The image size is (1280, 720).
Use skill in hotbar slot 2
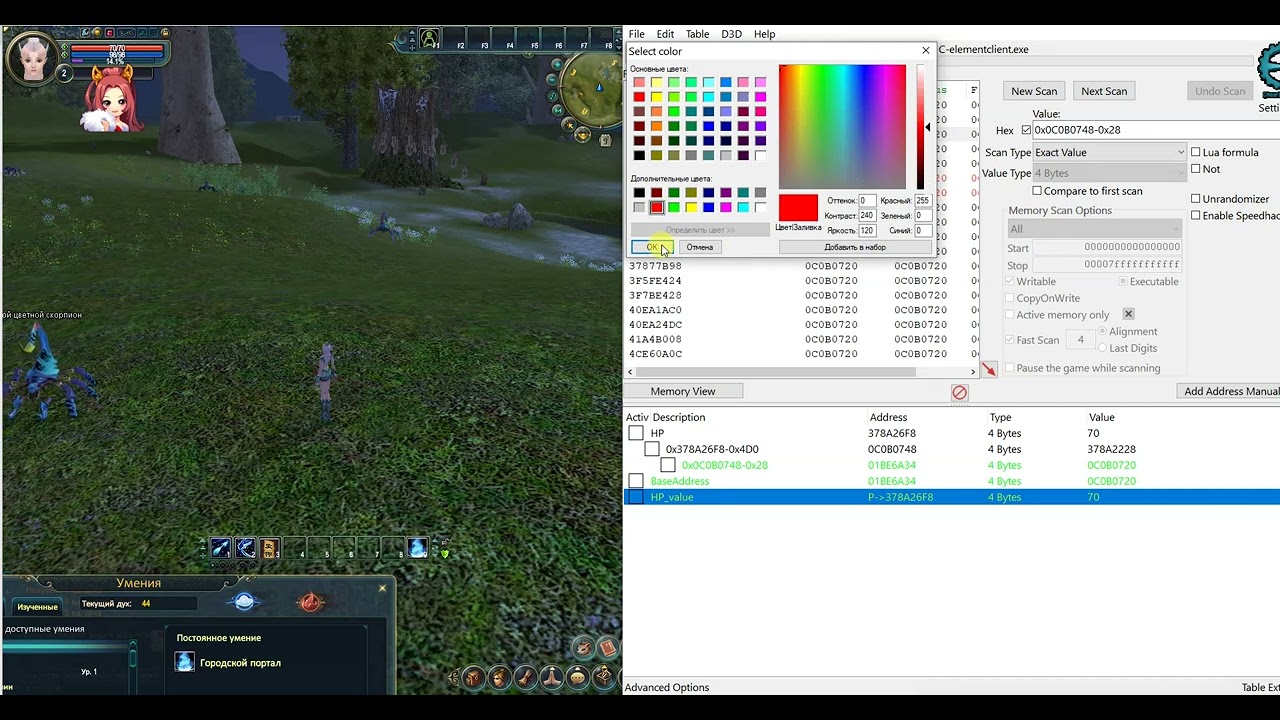pyautogui.click(x=245, y=548)
